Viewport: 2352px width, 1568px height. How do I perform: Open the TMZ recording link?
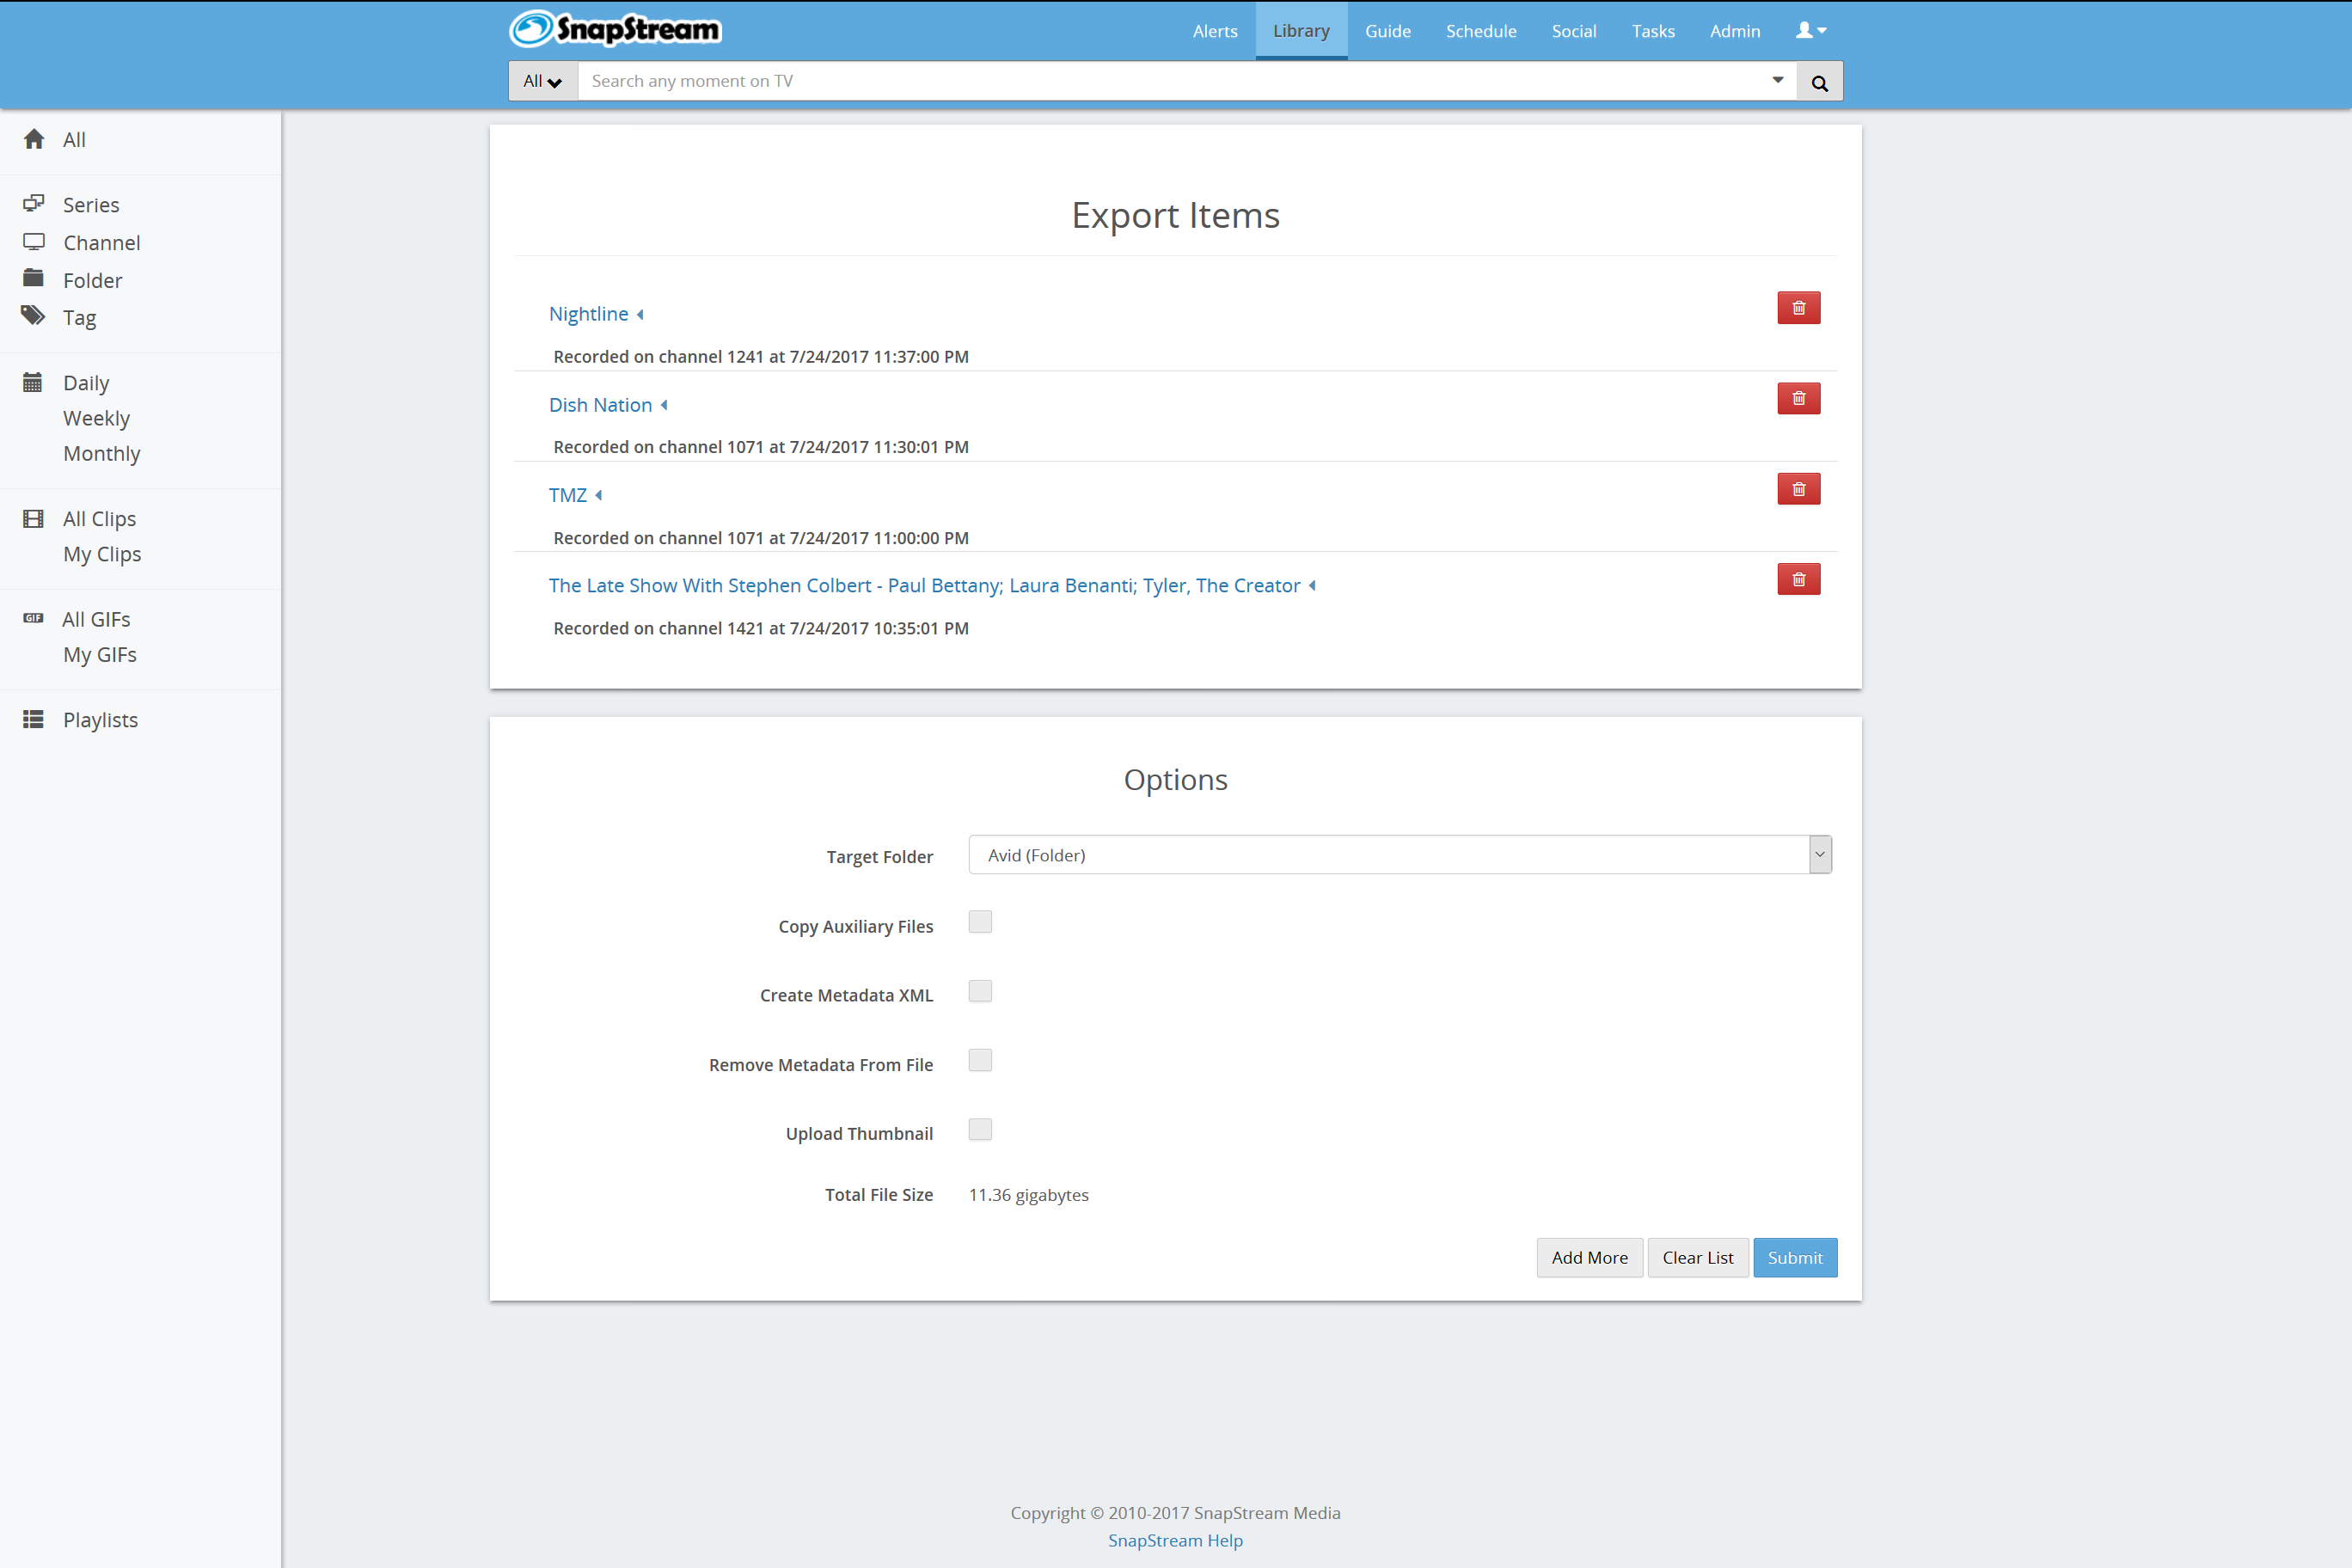568,495
